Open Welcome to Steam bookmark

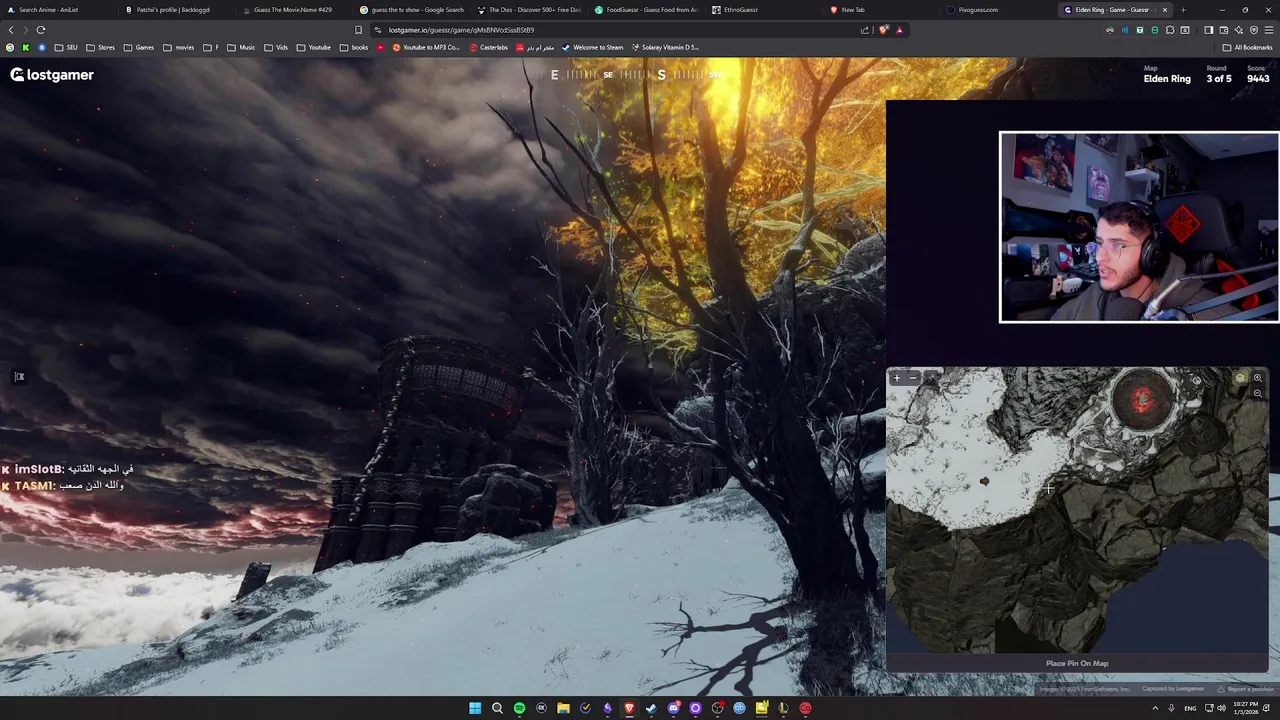(x=592, y=47)
